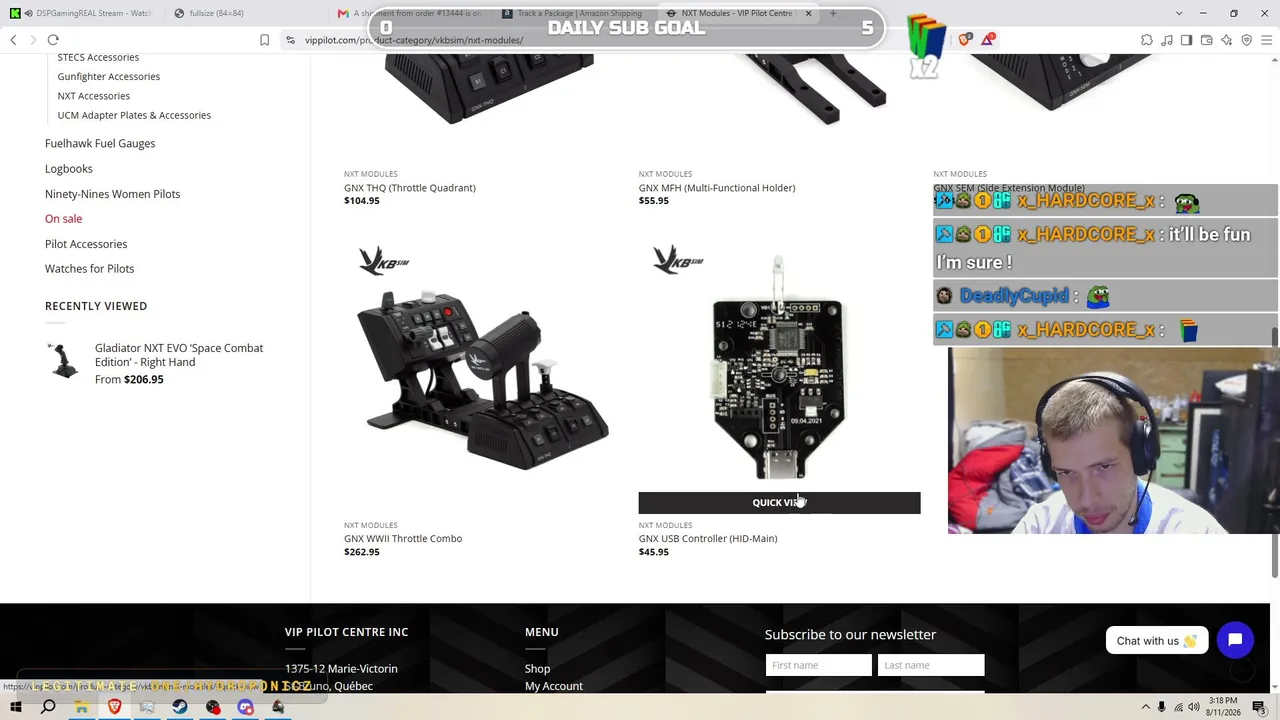Open Ninety-Nines Women Pilots category

113,194
